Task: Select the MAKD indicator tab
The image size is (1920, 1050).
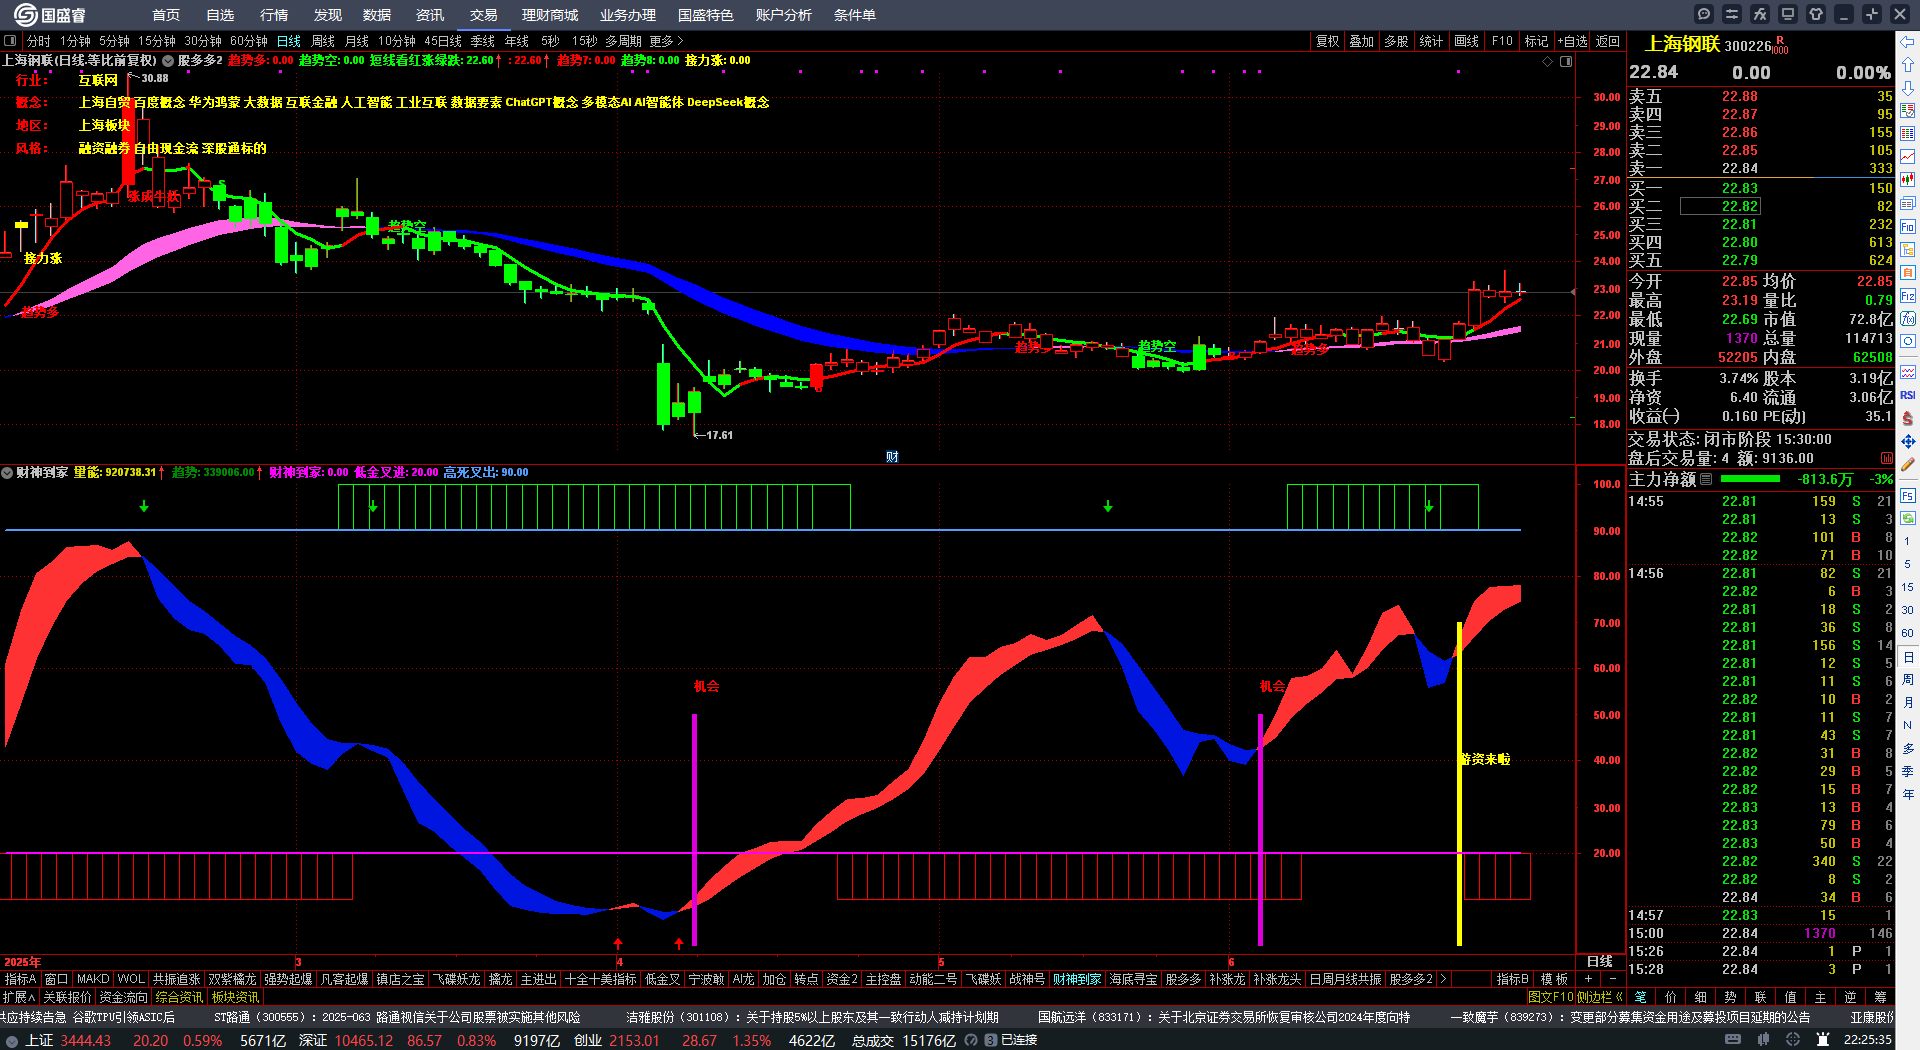Action: pyautogui.click(x=93, y=979)
